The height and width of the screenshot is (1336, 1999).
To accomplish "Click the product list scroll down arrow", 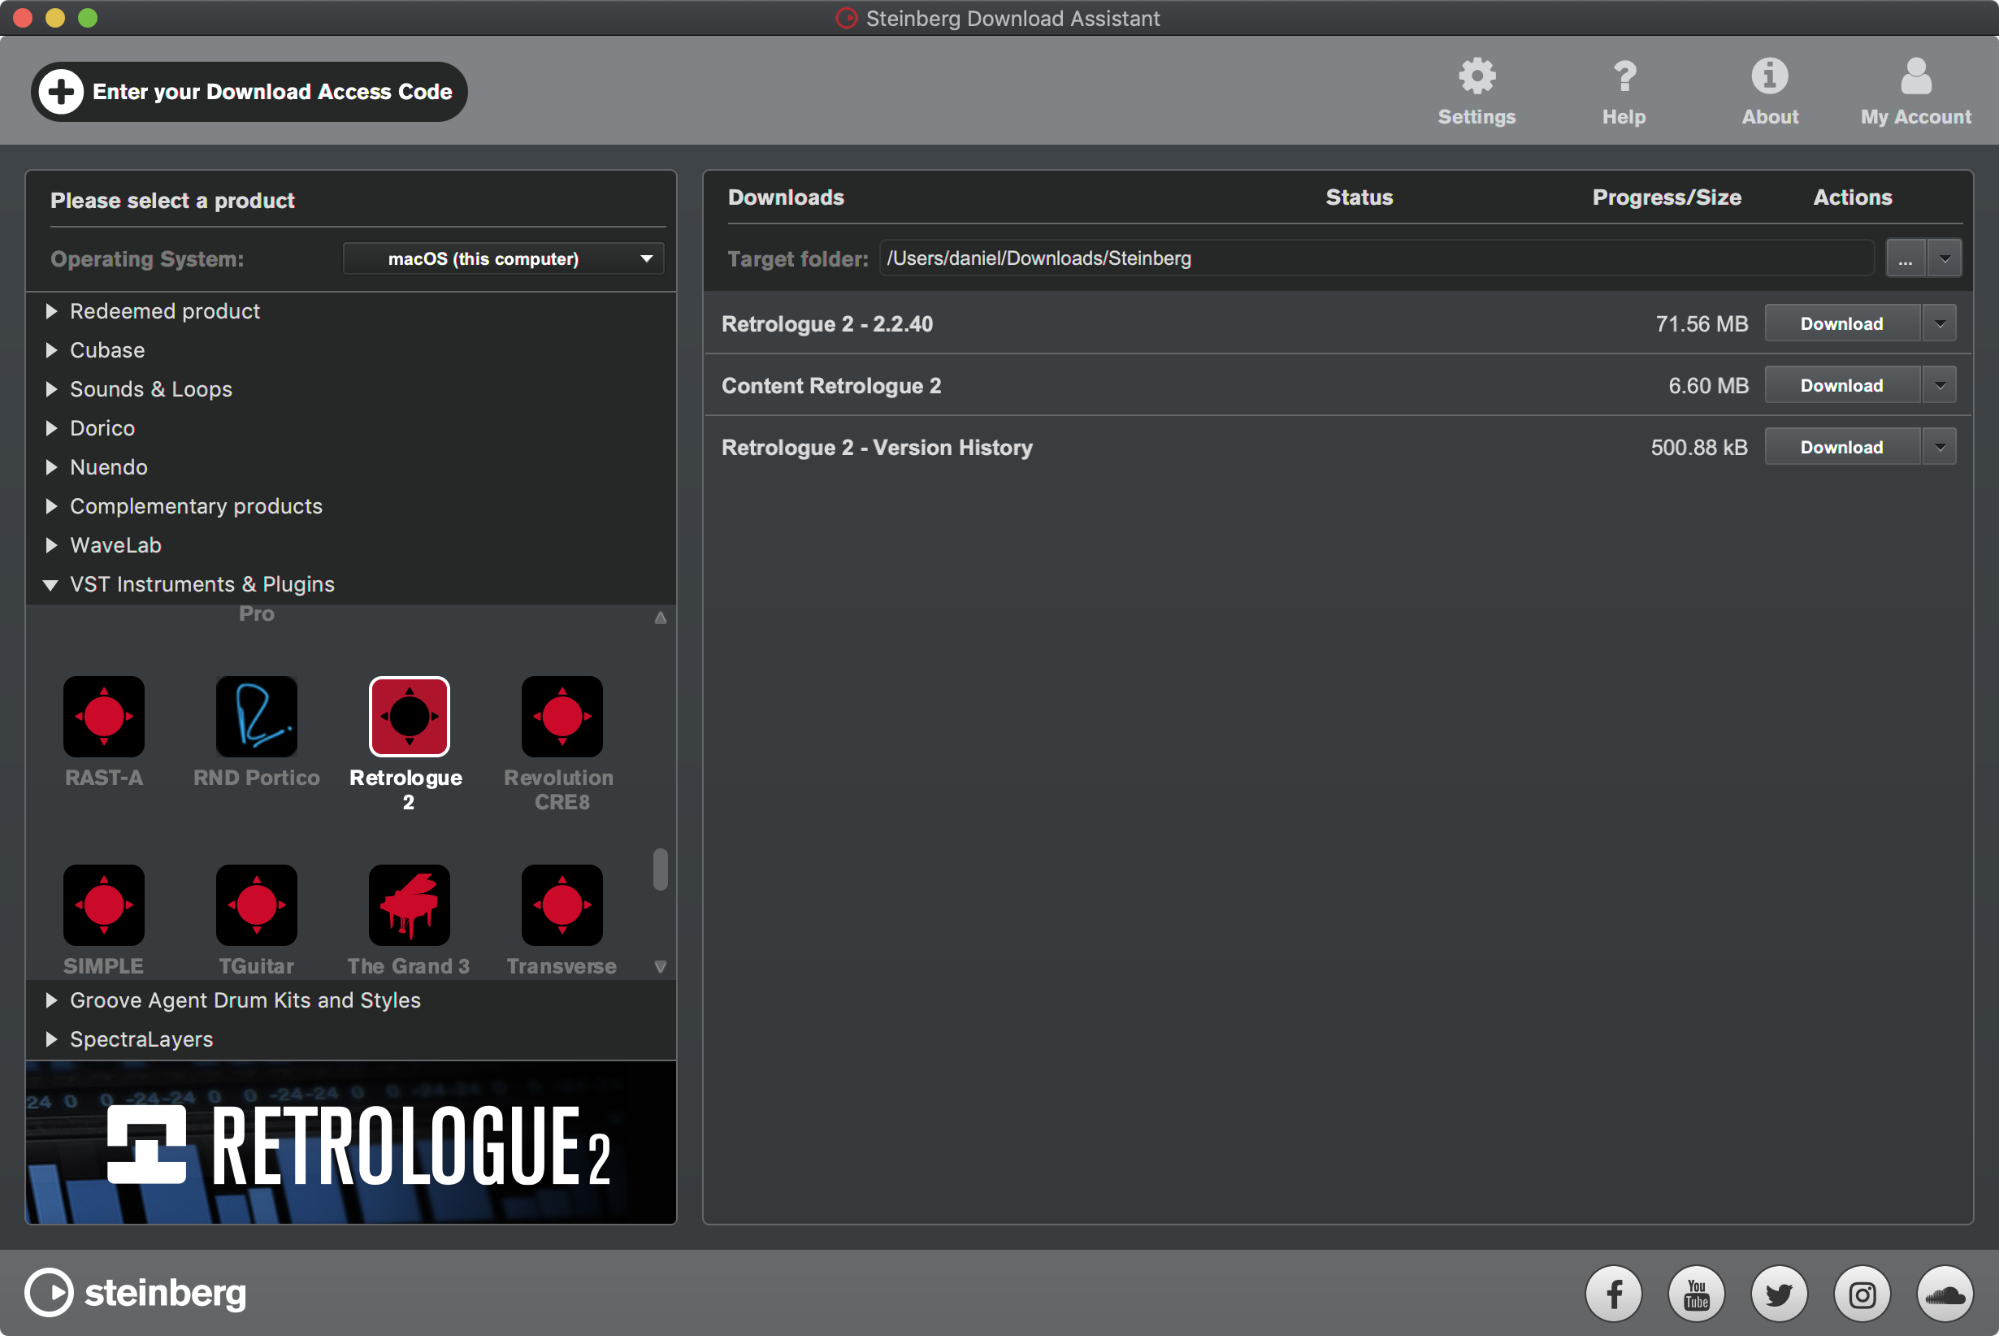I will (660, 967).
